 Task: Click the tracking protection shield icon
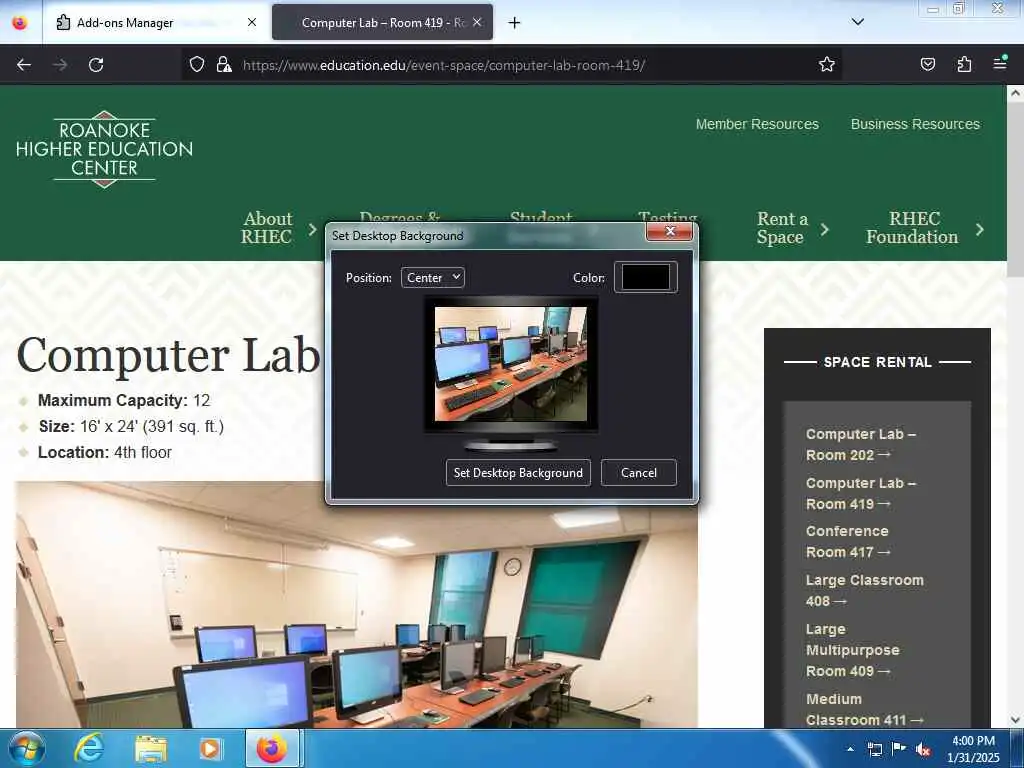(x=197, y=64)
